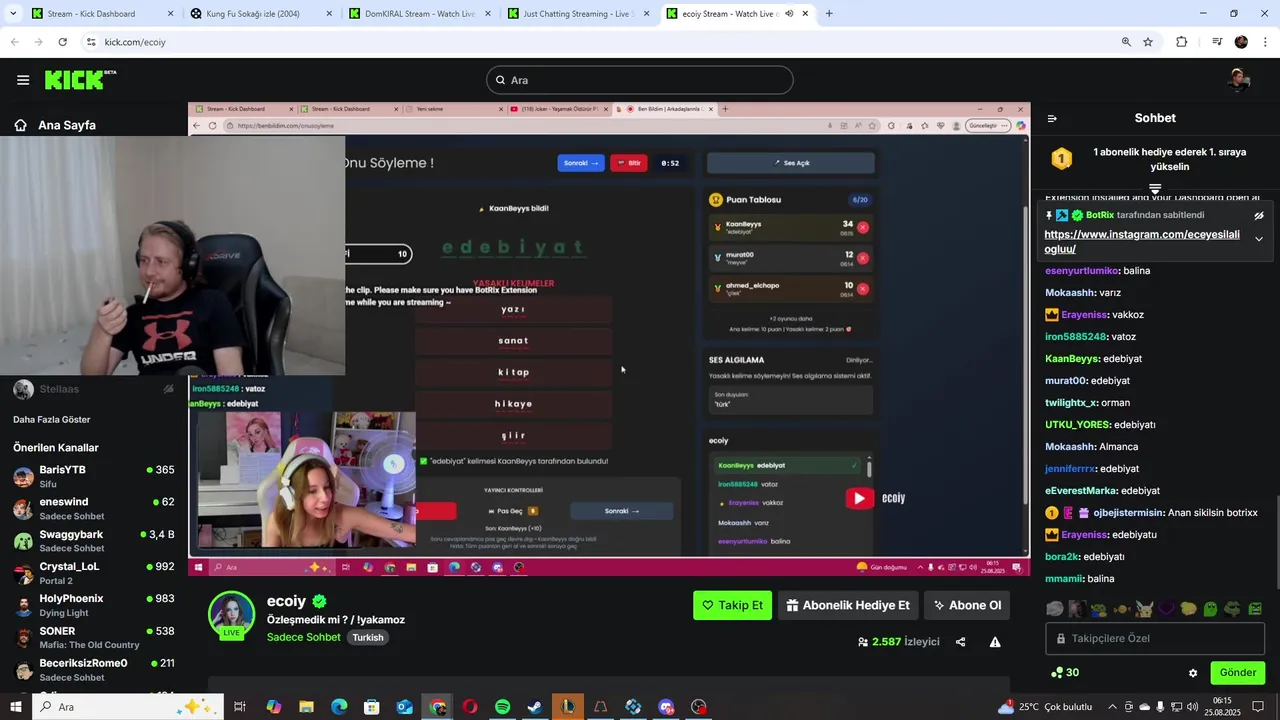
Task: Open Spotify from taskbar
Action: pyautogui.click(x=503, y=707)
